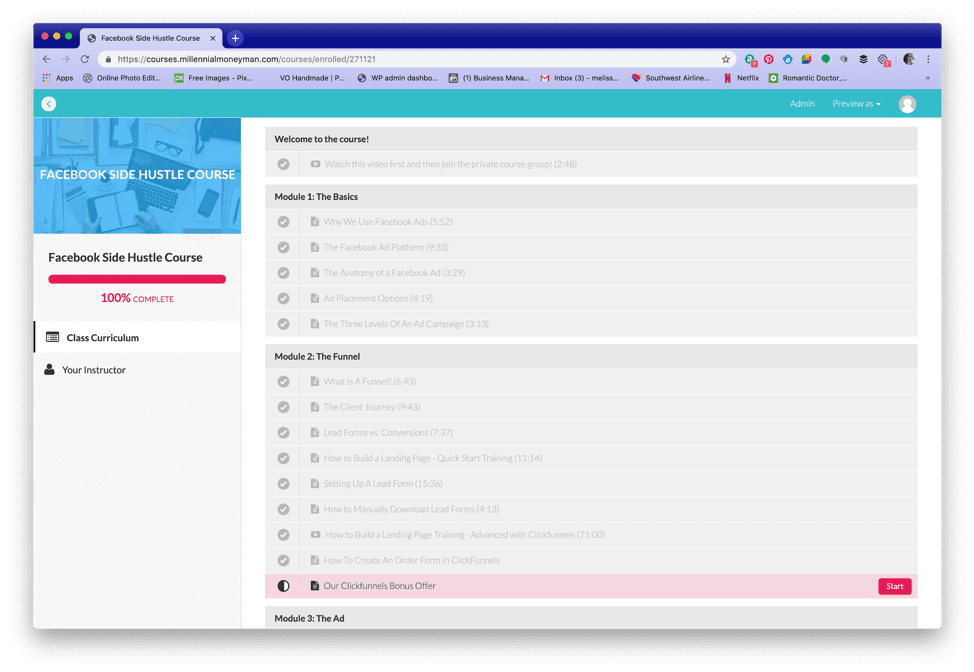Click half-circle status icon for Clickfunnels Bonus Offer
Image resolution: width=974 pixels, height=672 pixels.
coord(284,586)
